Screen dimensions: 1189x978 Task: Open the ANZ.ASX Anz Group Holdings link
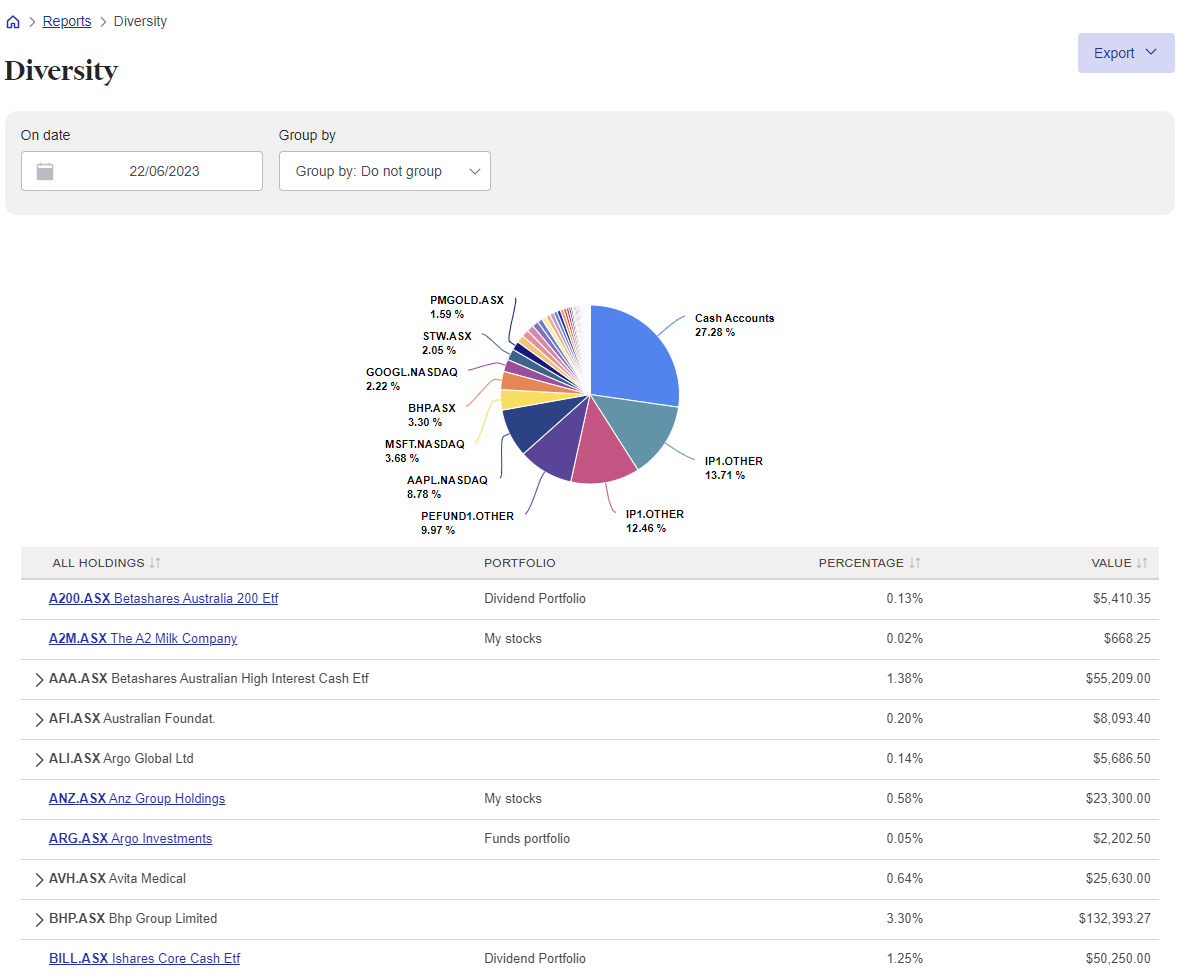(137, 798)
